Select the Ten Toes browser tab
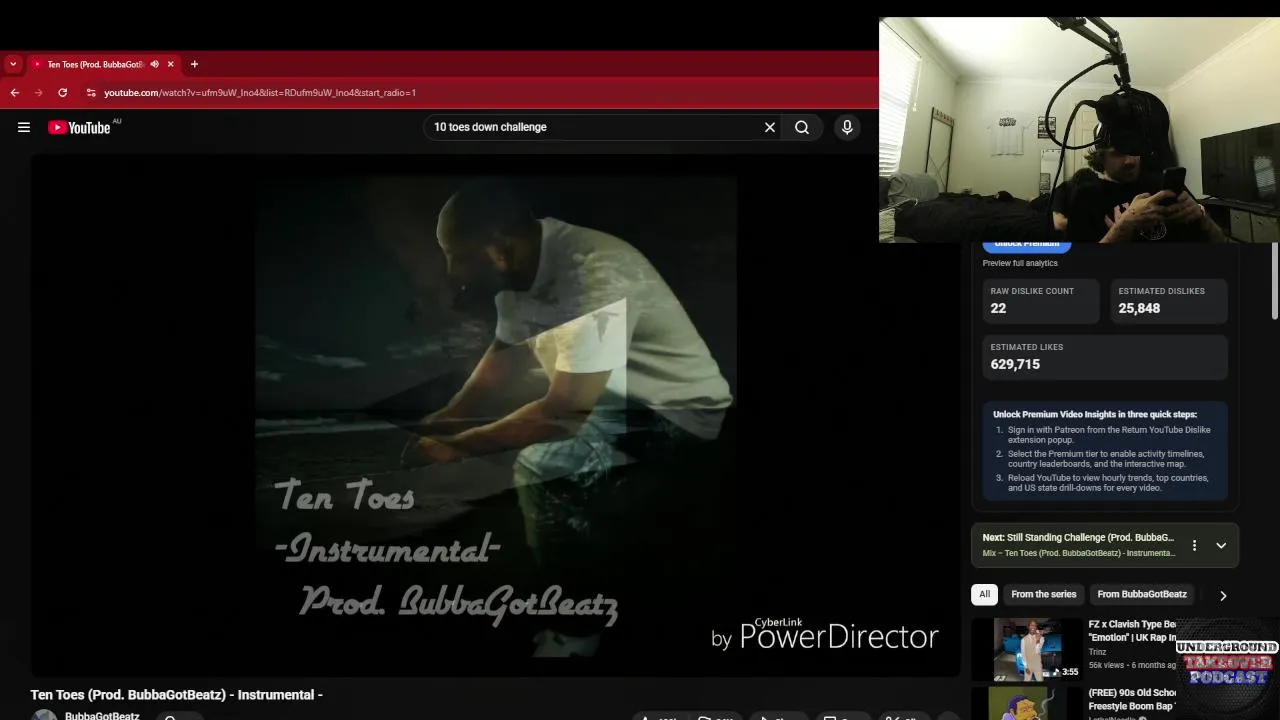Image resolution: width=1280 pixels, height=720 pixels. coord(96,64)
